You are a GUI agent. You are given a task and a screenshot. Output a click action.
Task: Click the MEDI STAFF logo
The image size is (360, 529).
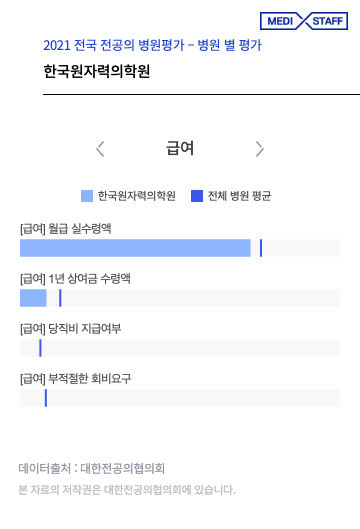304,21
